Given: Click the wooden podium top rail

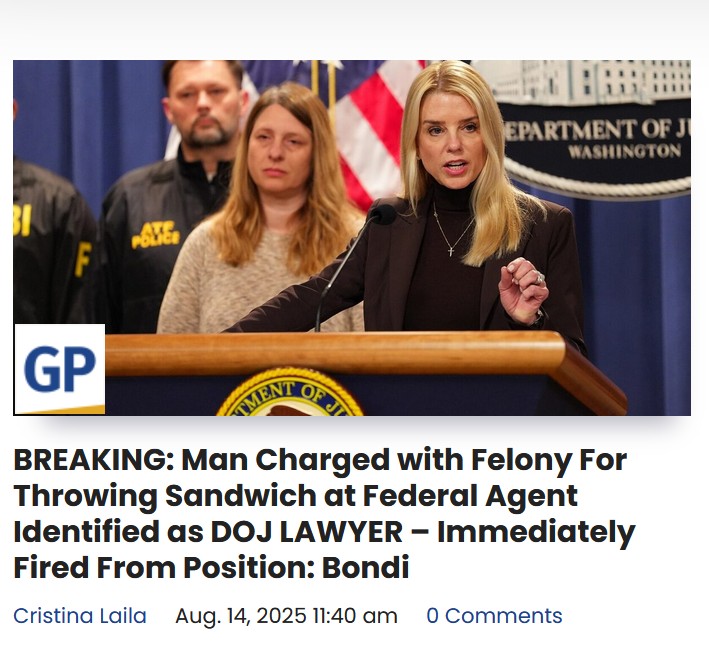Looking at the screenshot, I should 335,354.
